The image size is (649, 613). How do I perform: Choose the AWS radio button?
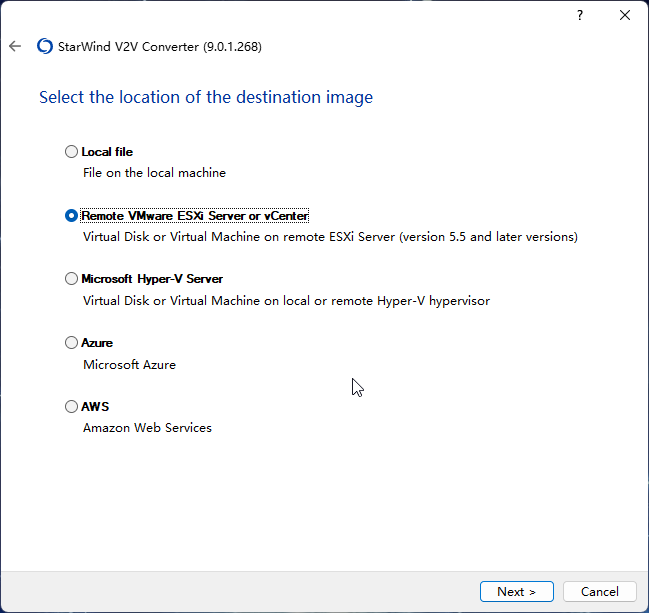point(71,406)
